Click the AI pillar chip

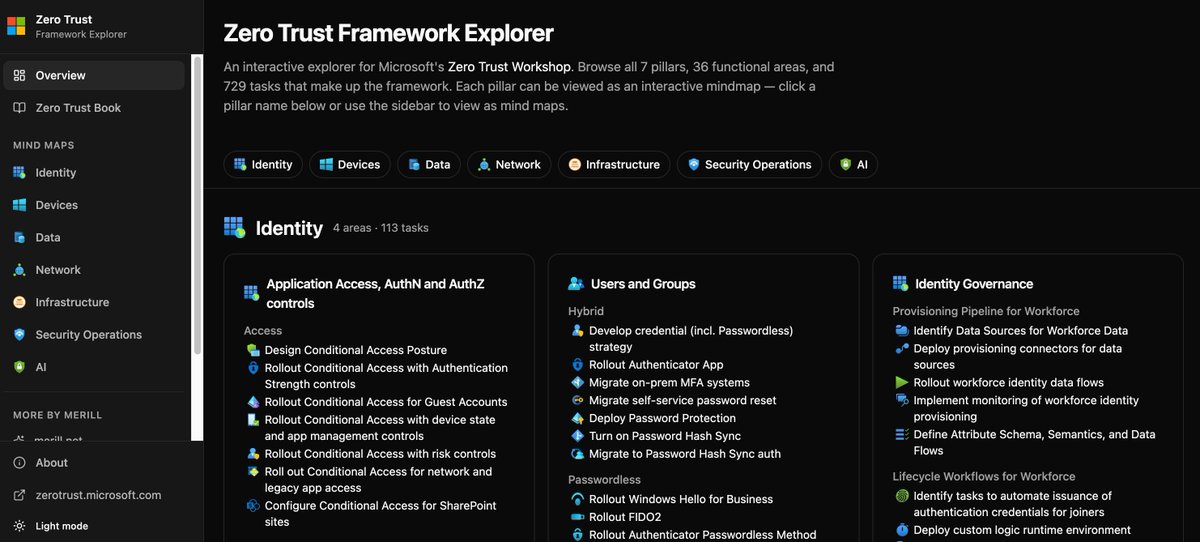coord(853,164)
